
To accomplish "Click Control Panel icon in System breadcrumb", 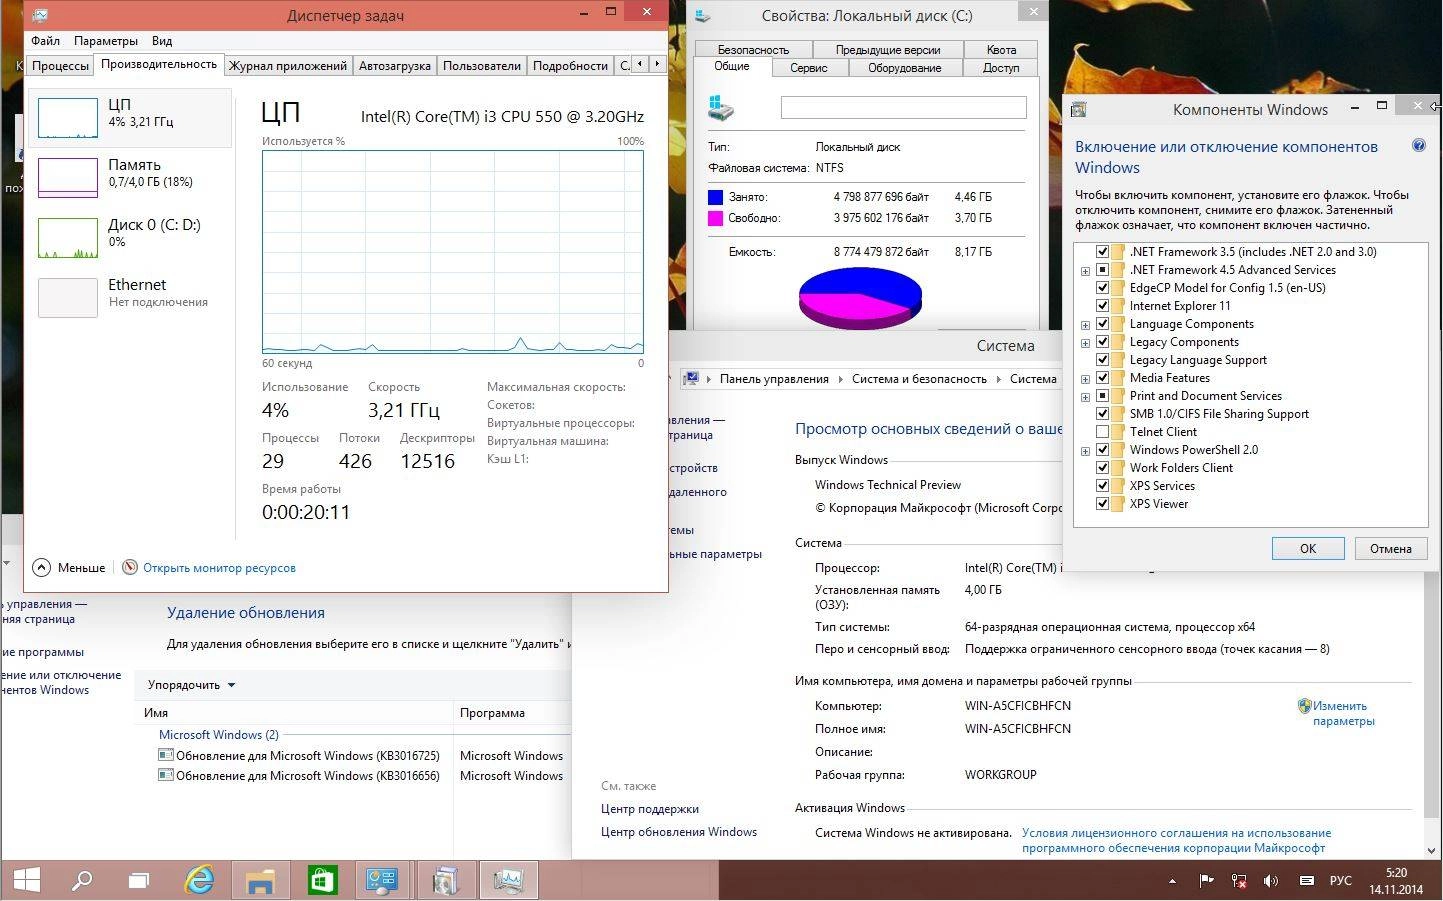I will tap(690, 378).
